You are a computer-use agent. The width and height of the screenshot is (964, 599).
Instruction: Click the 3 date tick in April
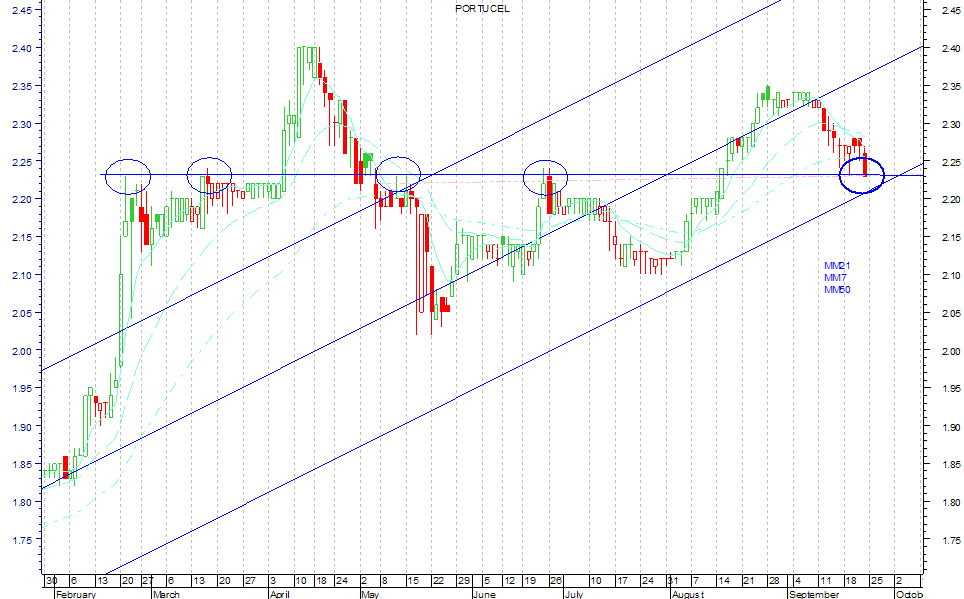point(274,581)
